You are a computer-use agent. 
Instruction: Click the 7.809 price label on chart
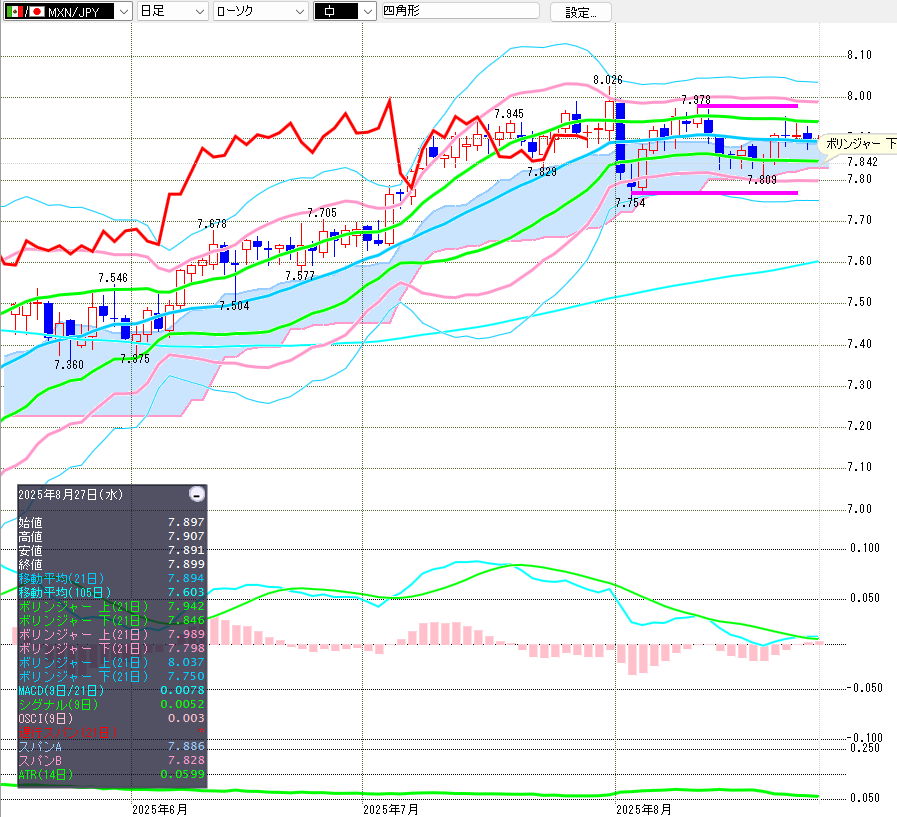(x=762, y=180)
